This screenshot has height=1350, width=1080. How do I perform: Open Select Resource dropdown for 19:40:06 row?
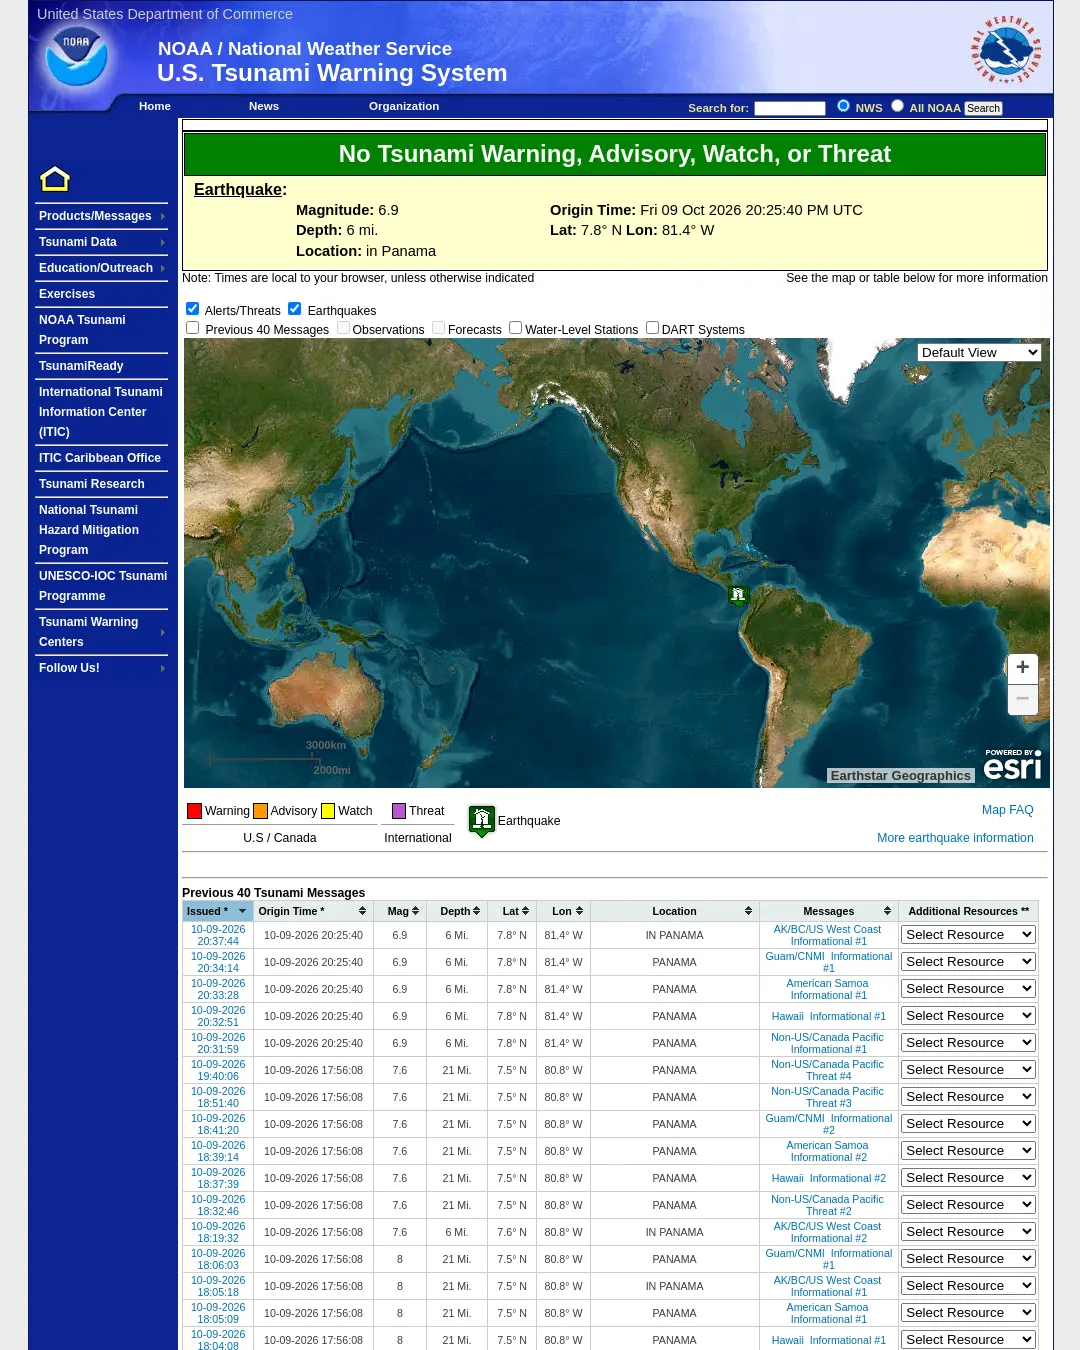tap(968, 1070)
